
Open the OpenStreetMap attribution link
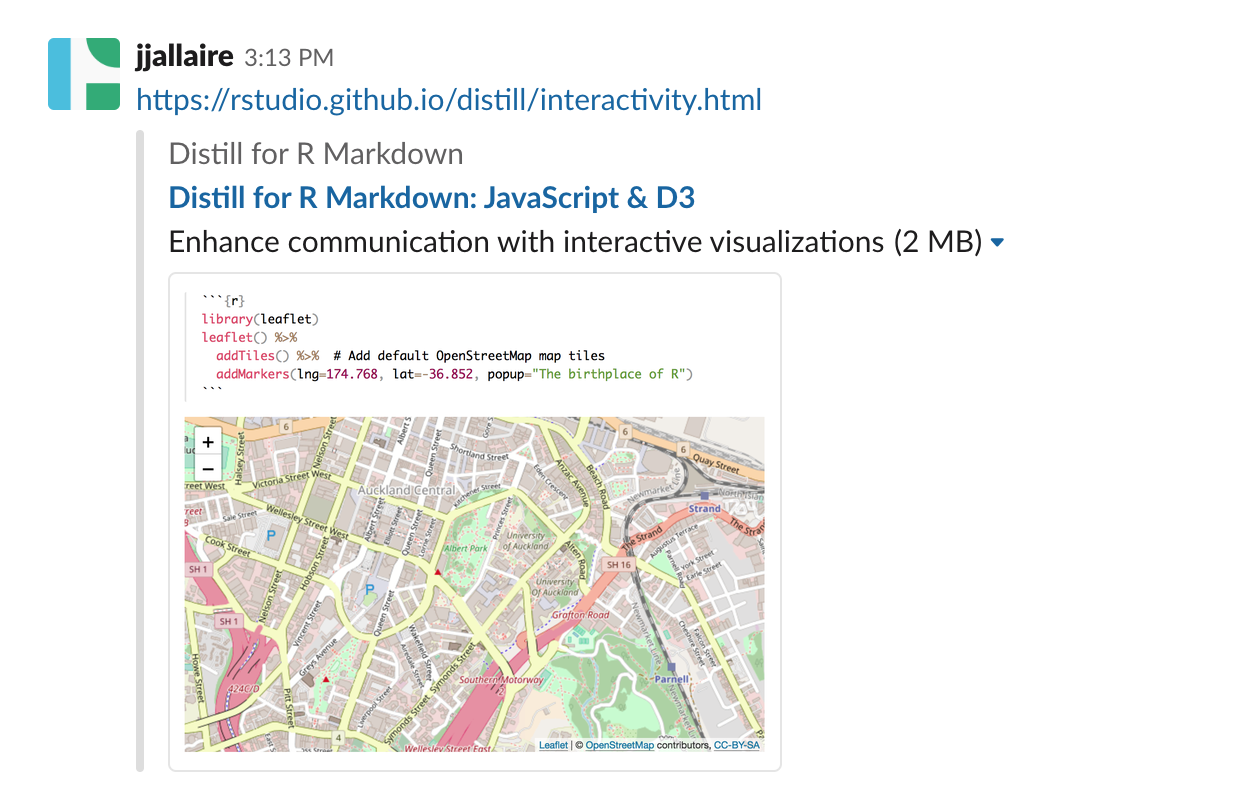(x=619, y=745)
